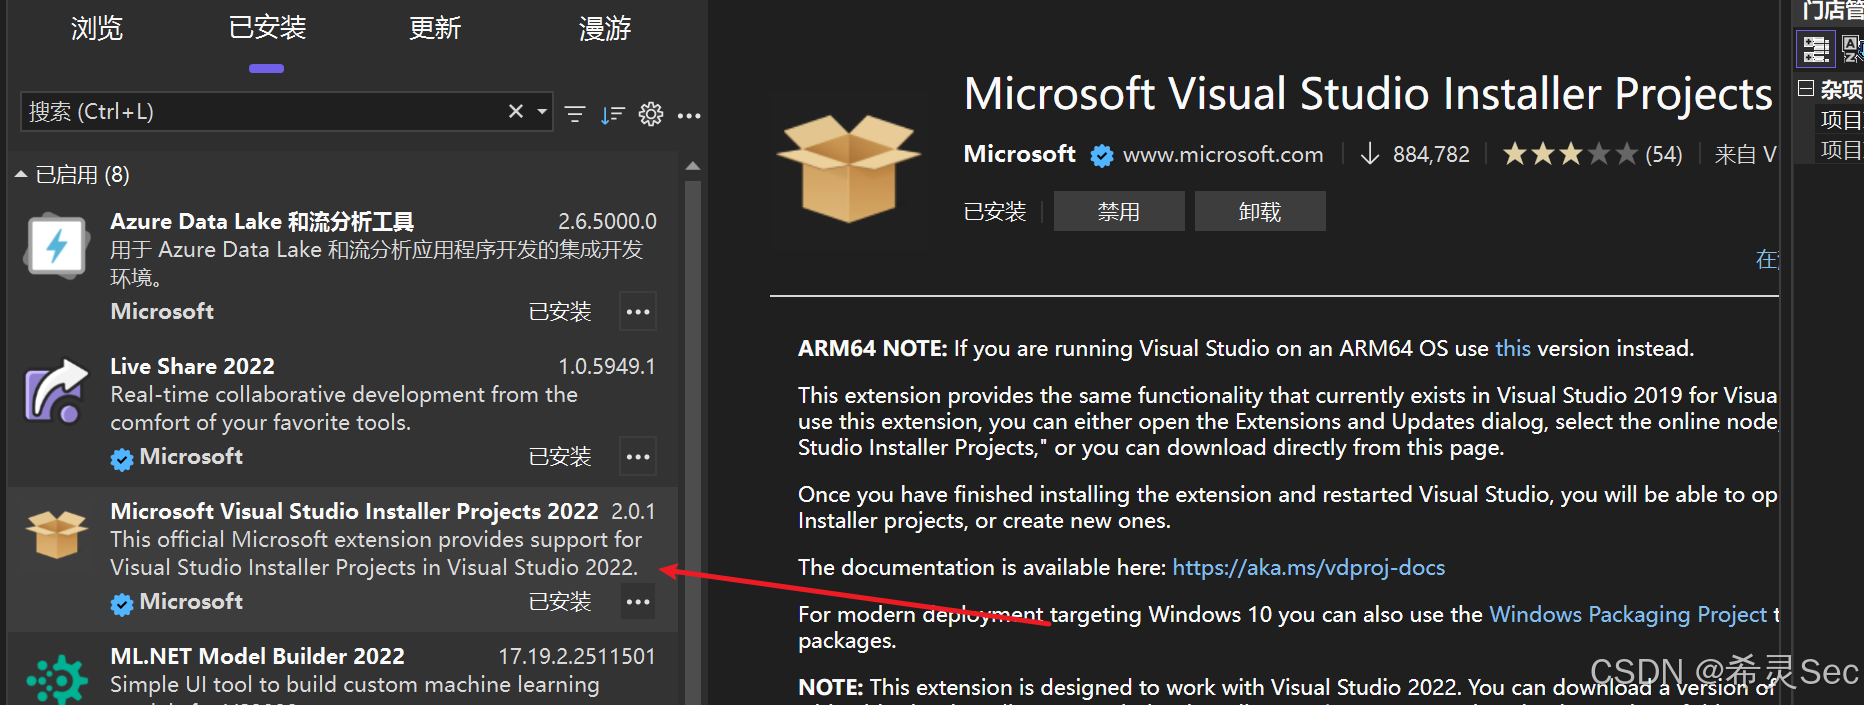Click the star rating (54)
Viewport: 1864px width, 705px height.
click(1592, 154)
